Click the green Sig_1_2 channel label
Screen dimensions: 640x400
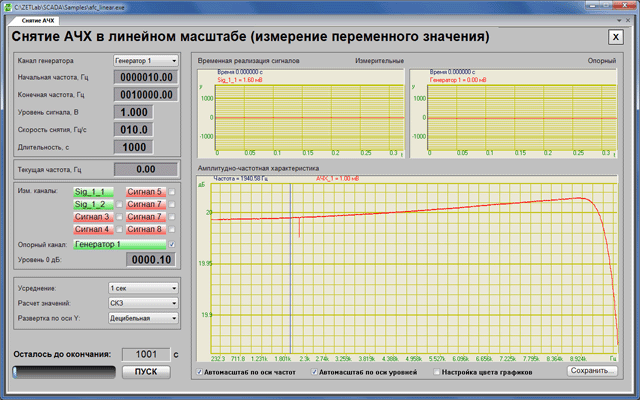[93, 204]
